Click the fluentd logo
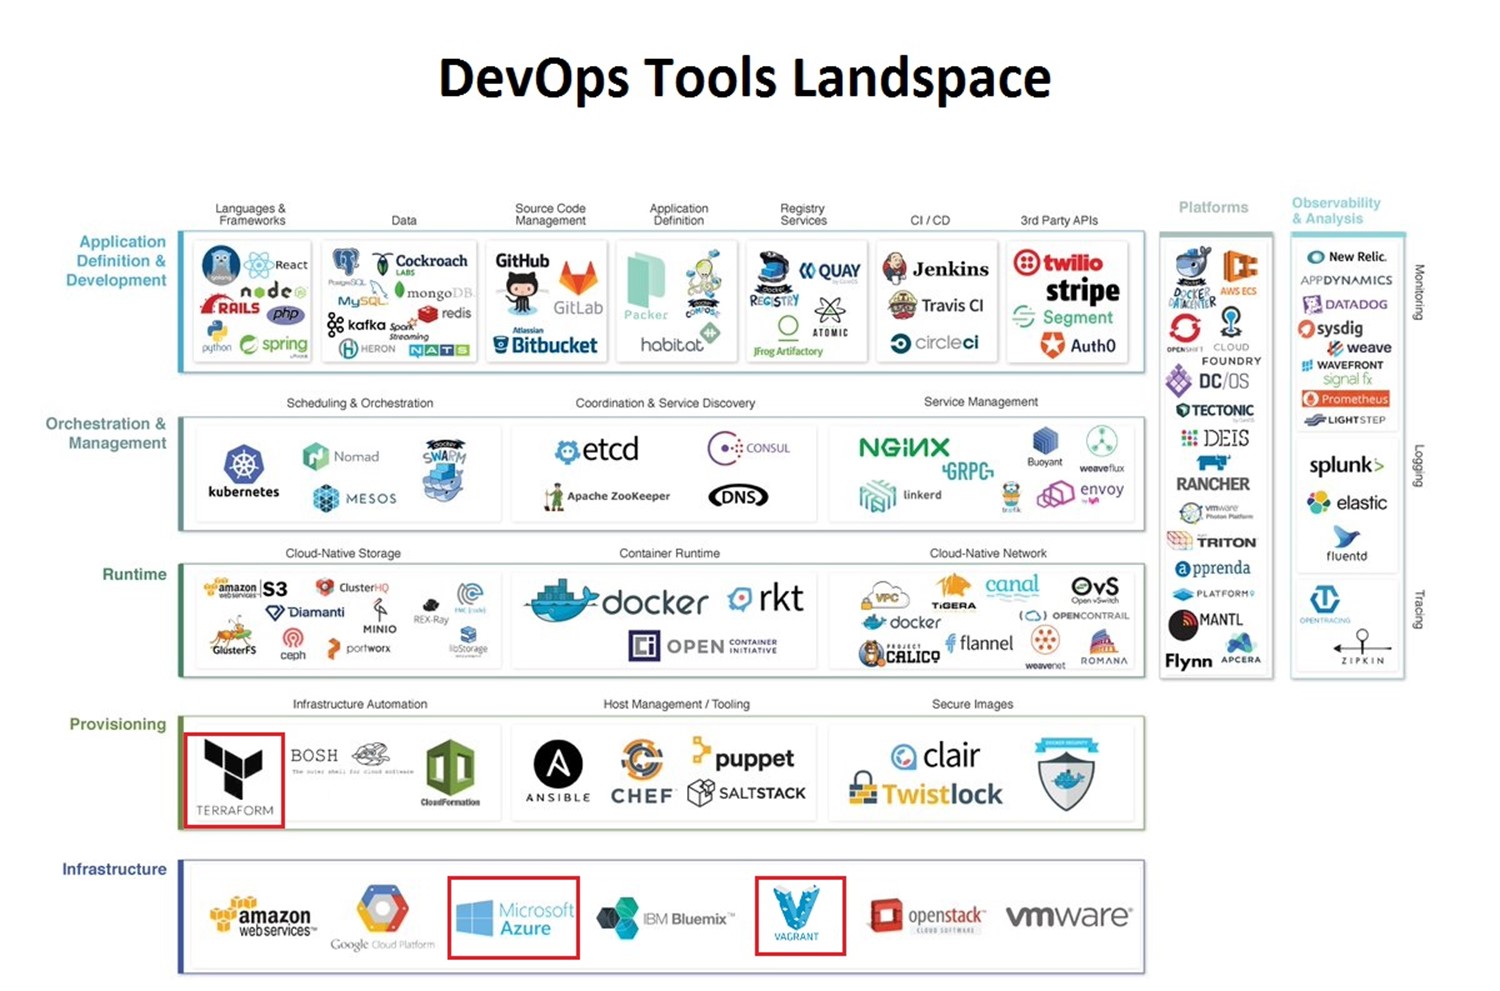 coord(1347,544)
